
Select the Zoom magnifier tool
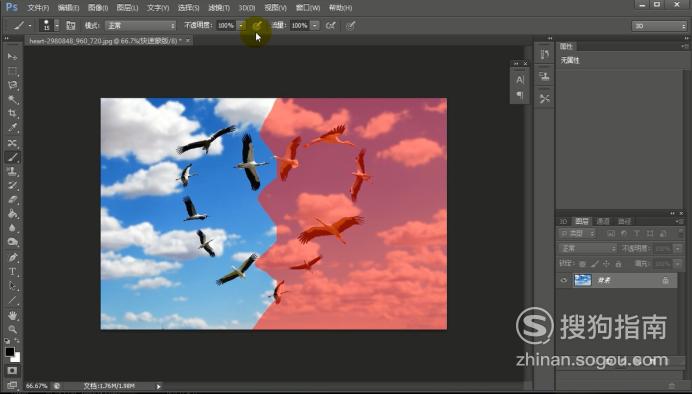(x=12, y=329)
